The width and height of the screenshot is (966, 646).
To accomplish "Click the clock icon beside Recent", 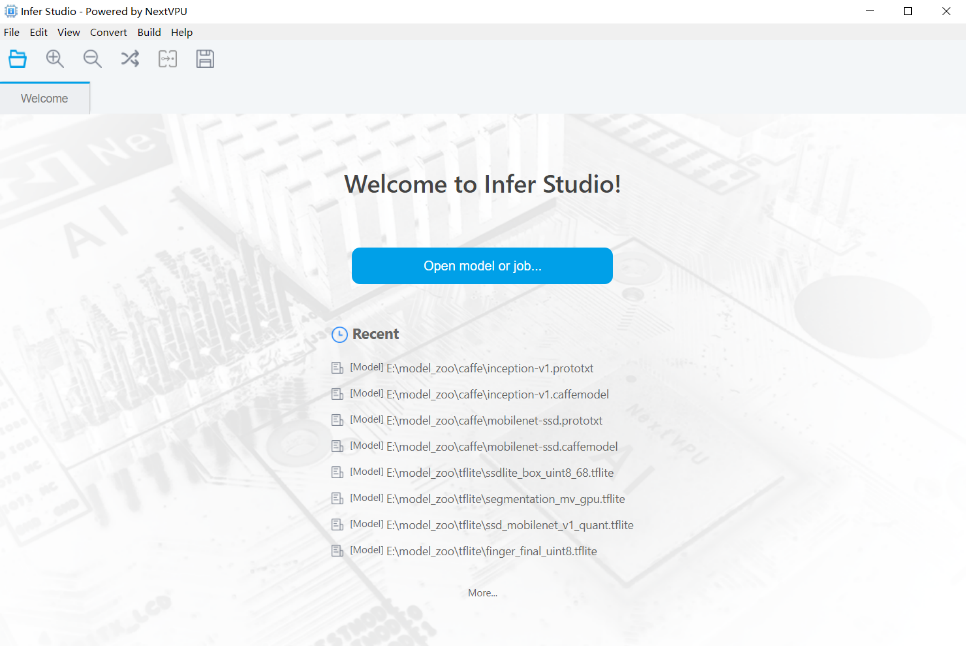I will [339, 334].
